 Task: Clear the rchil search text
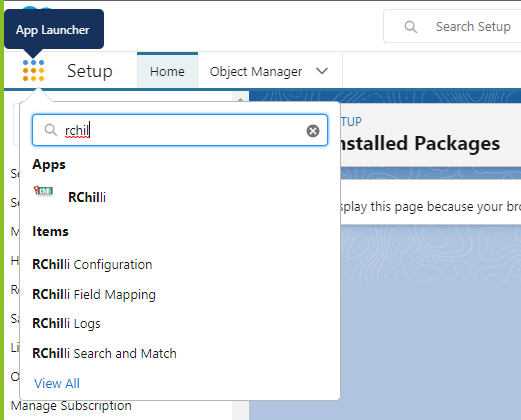tap(313, 131)
